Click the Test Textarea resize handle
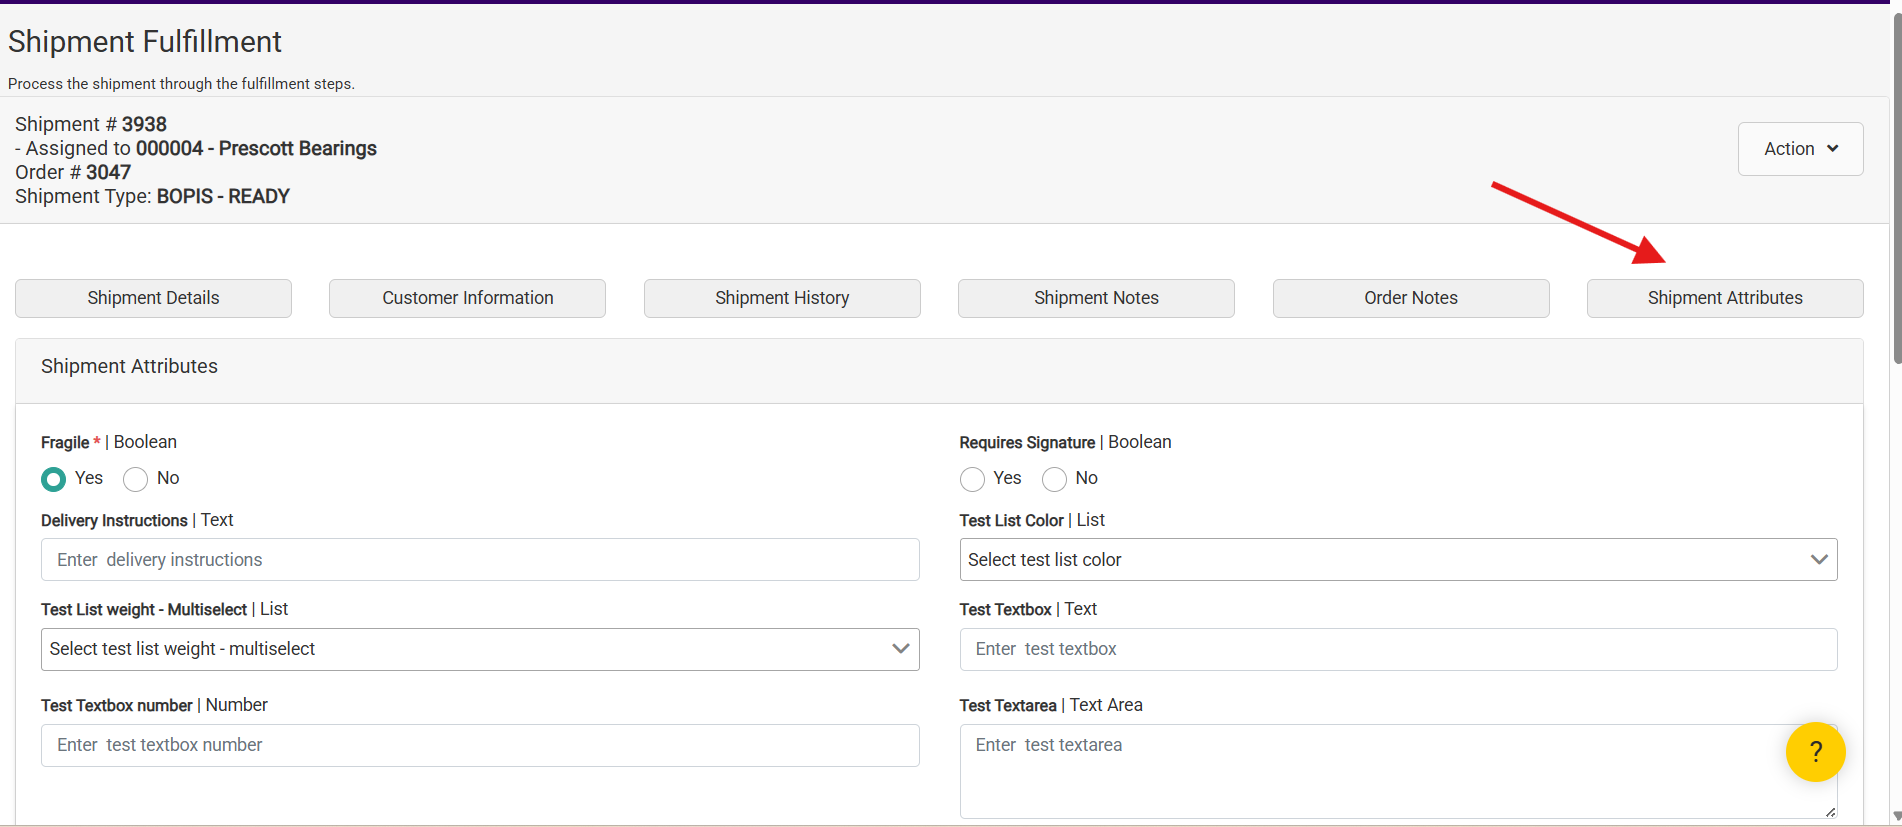Viewport: 1902px width, 827px height. coord(1830,812)
